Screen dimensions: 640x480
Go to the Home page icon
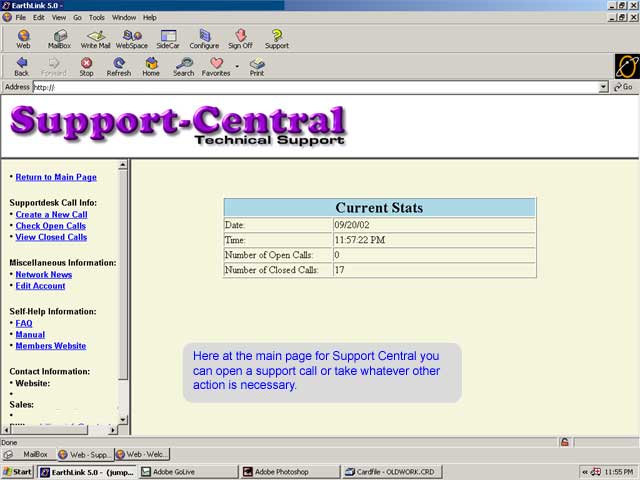(151, 66)
